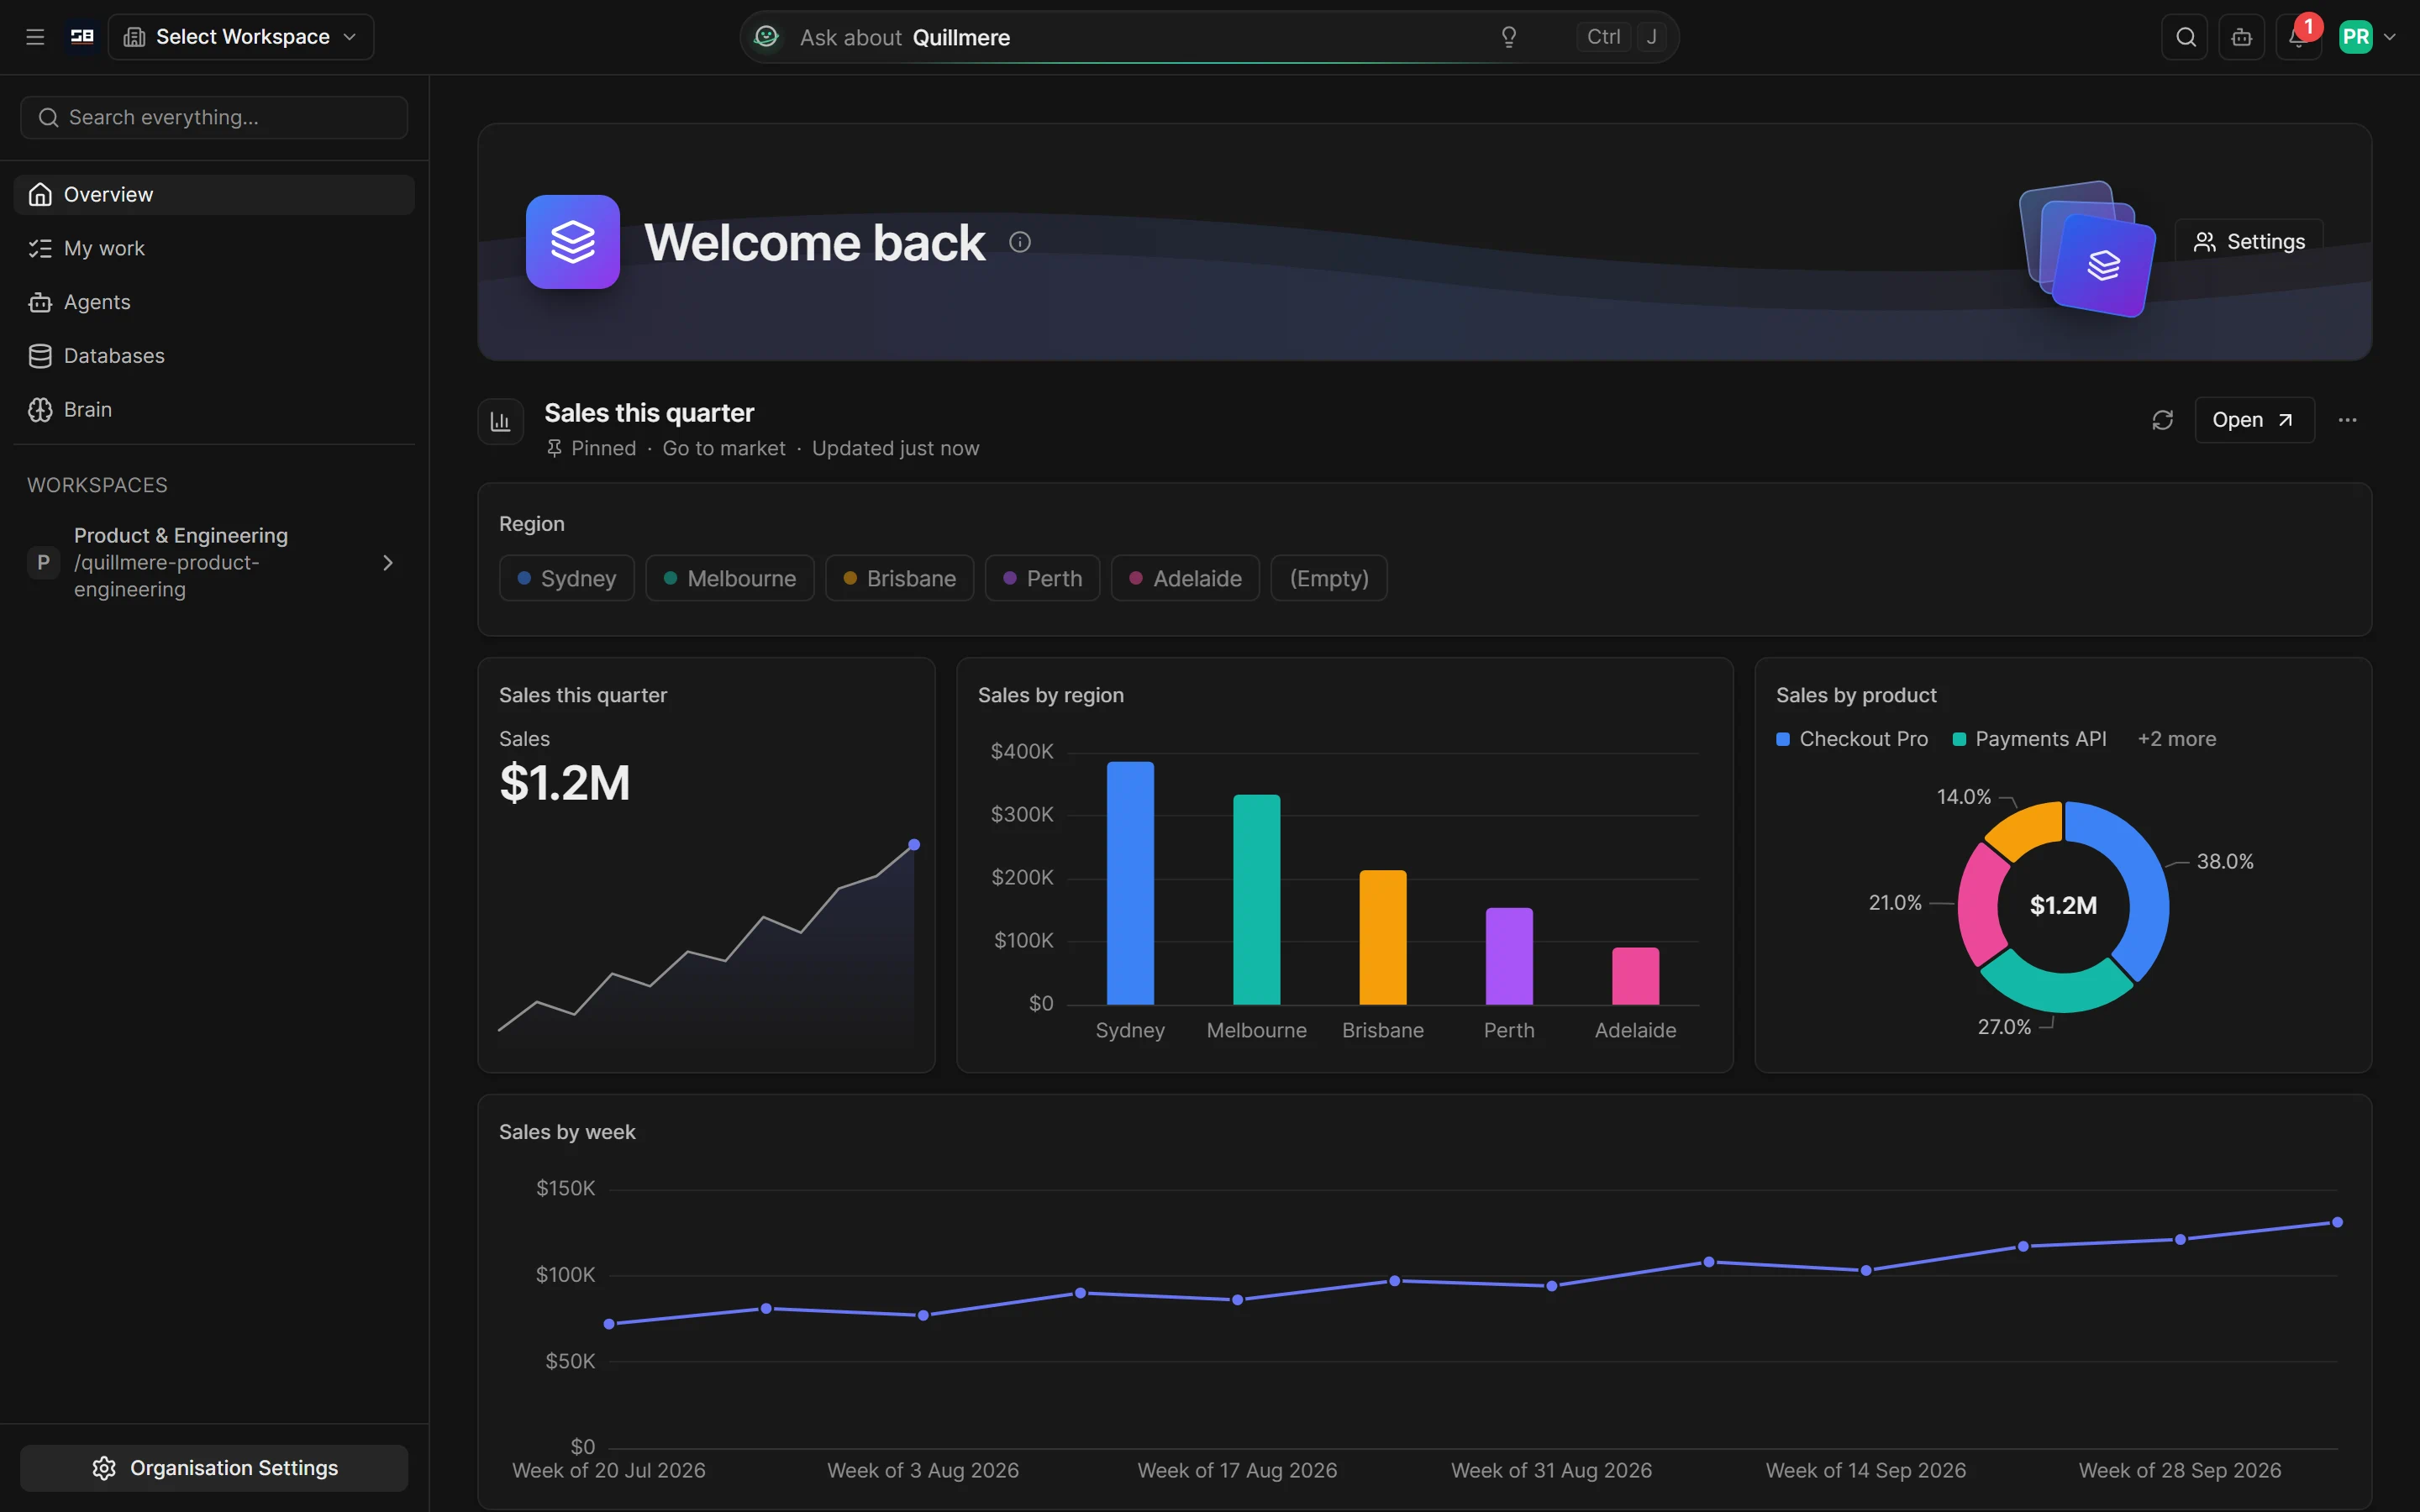This screenshot has height=1512, width=2420.
Task: Open the Select Workspace dropdown
Action: pos(241,37)
